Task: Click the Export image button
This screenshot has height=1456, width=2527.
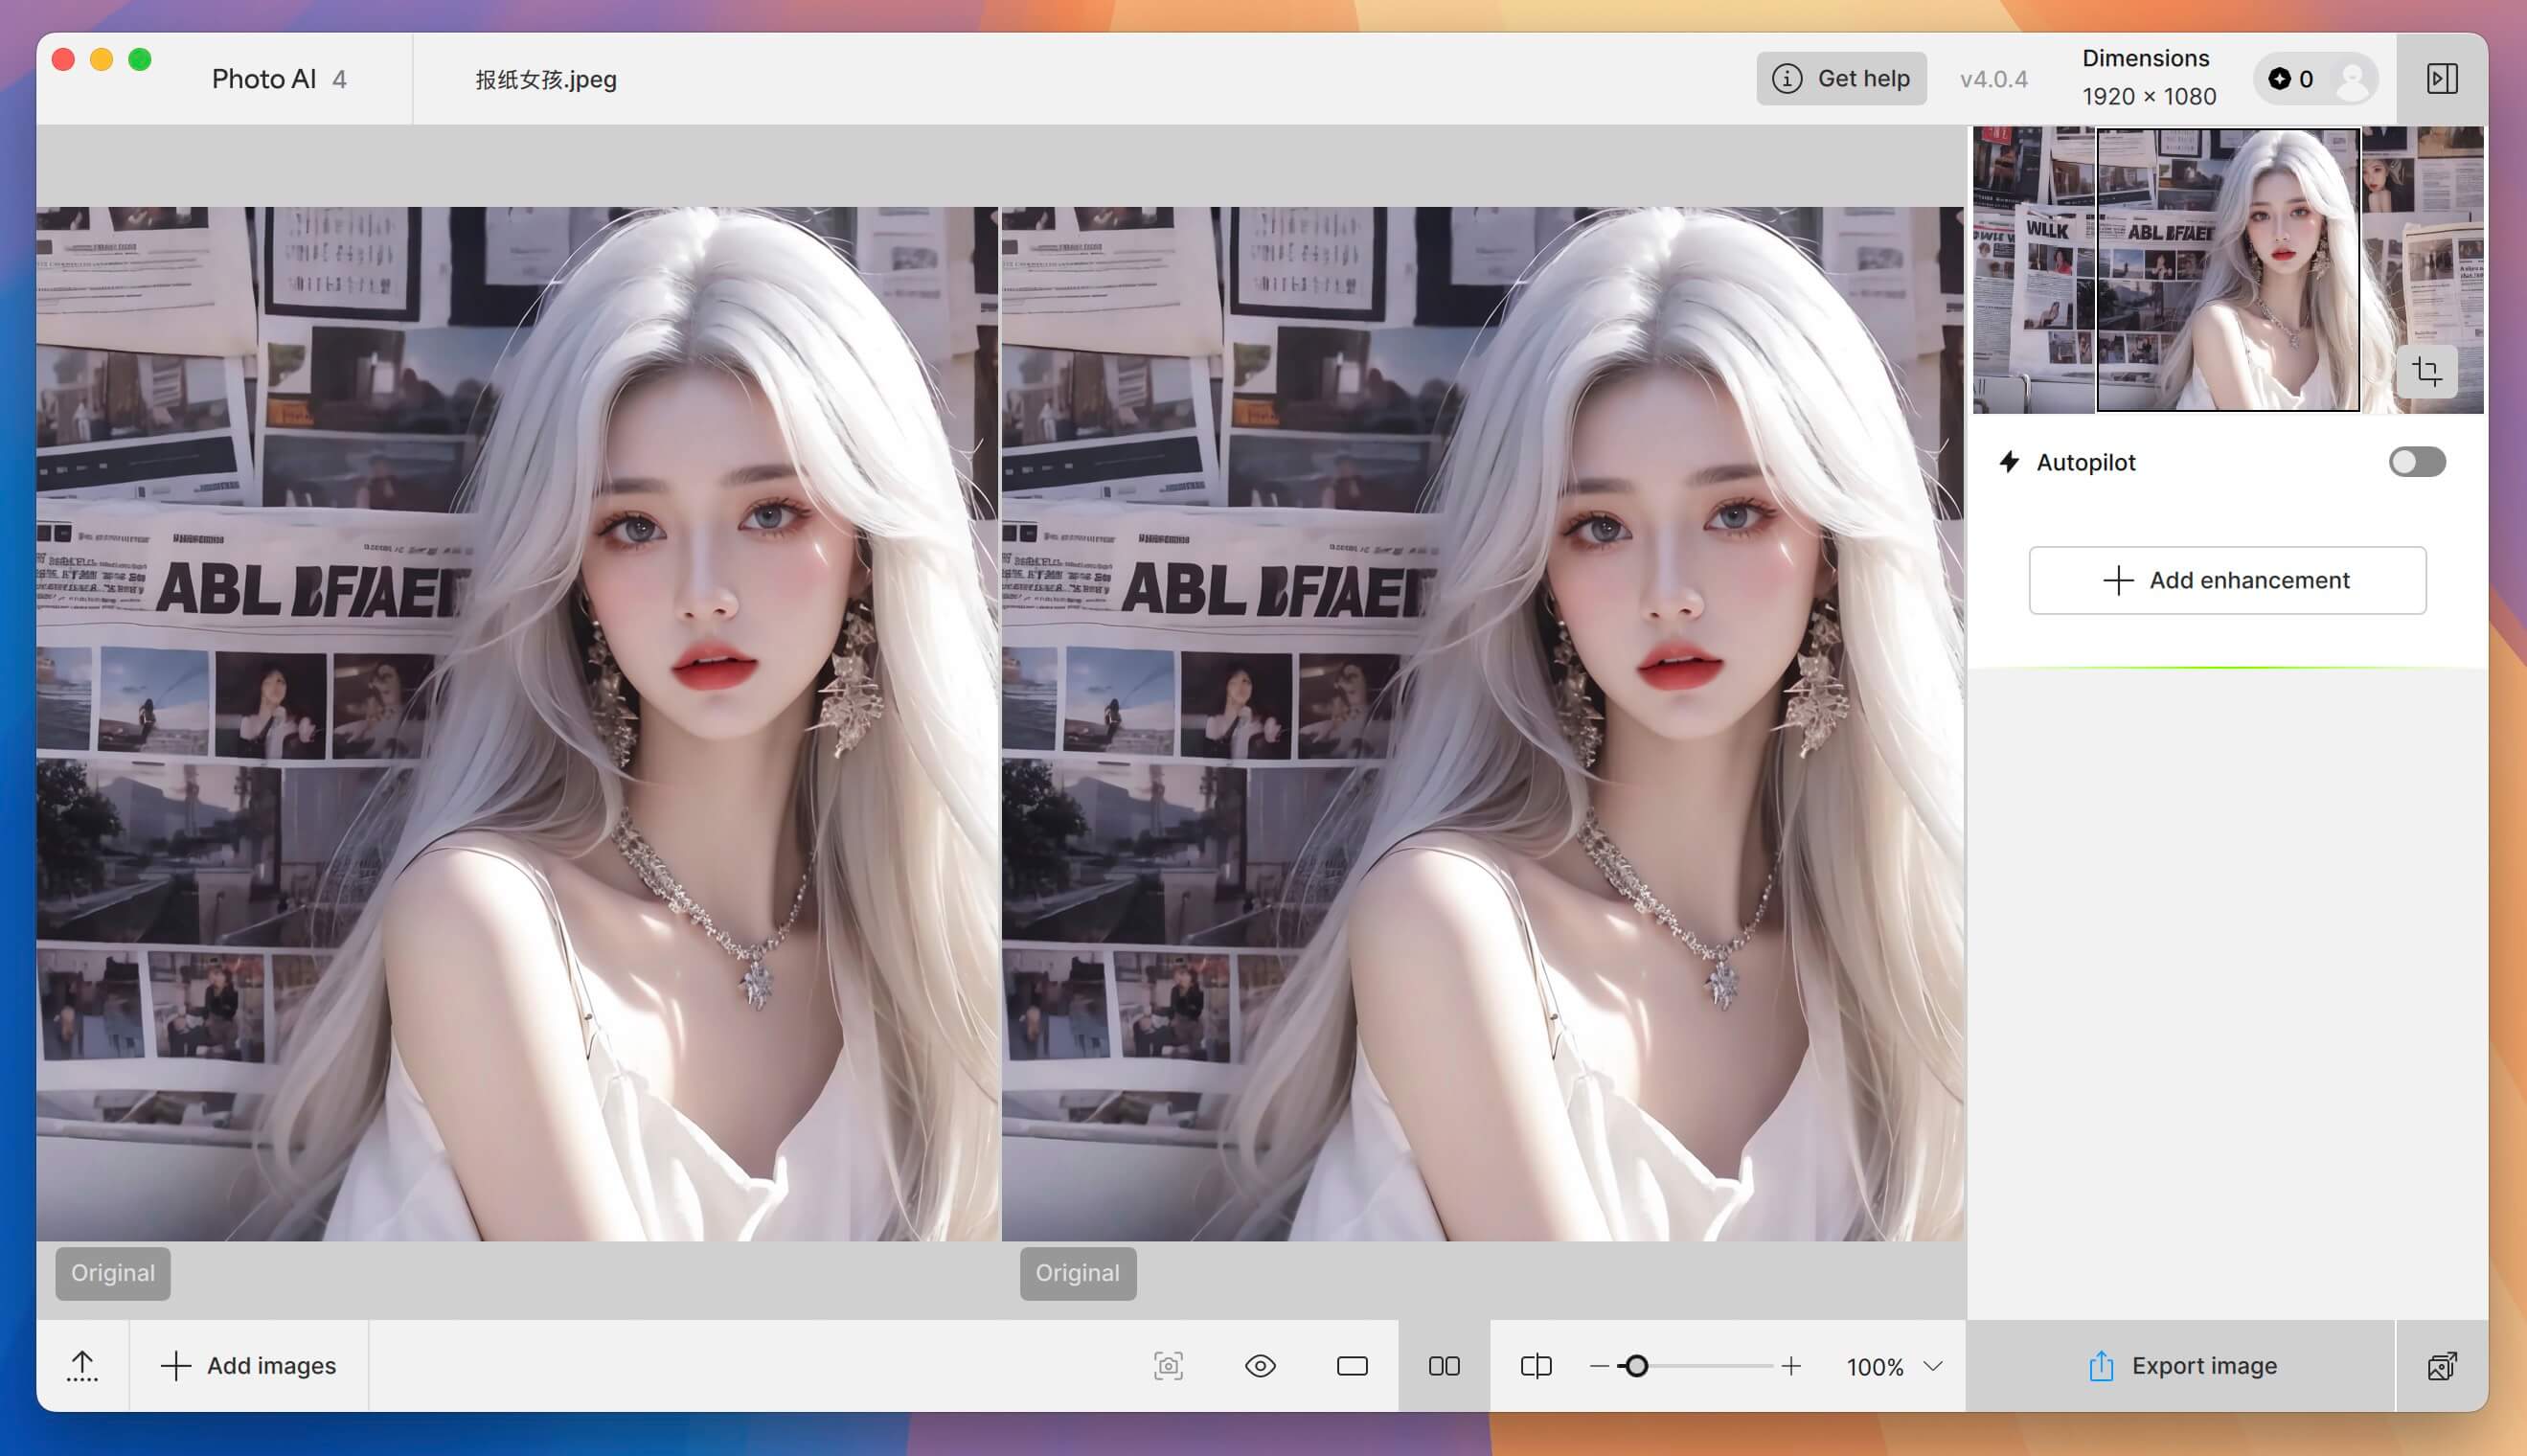Action: coord(2182,1365)
